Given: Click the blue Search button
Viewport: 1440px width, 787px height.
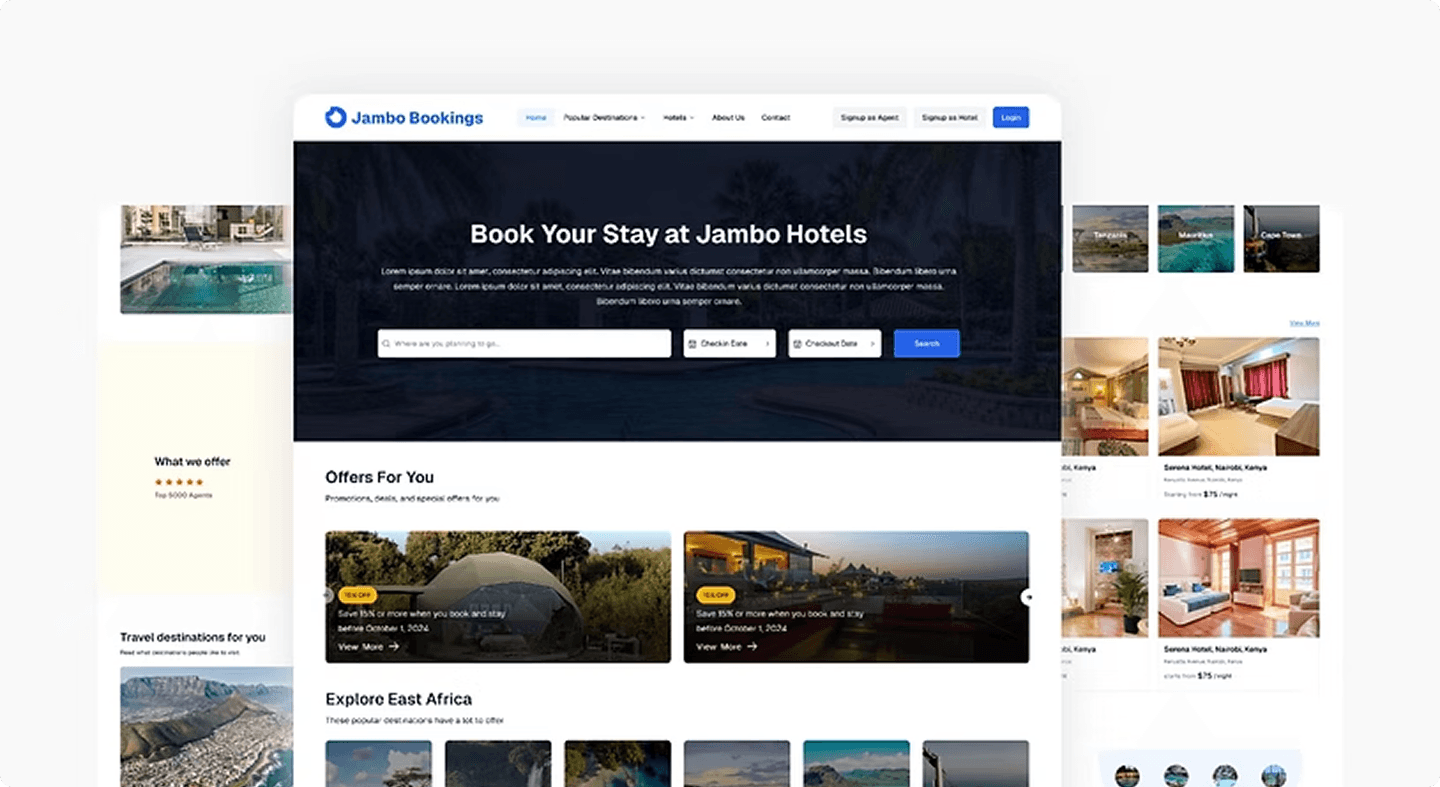Looking at the screenshot, I should tap(927, 344).
